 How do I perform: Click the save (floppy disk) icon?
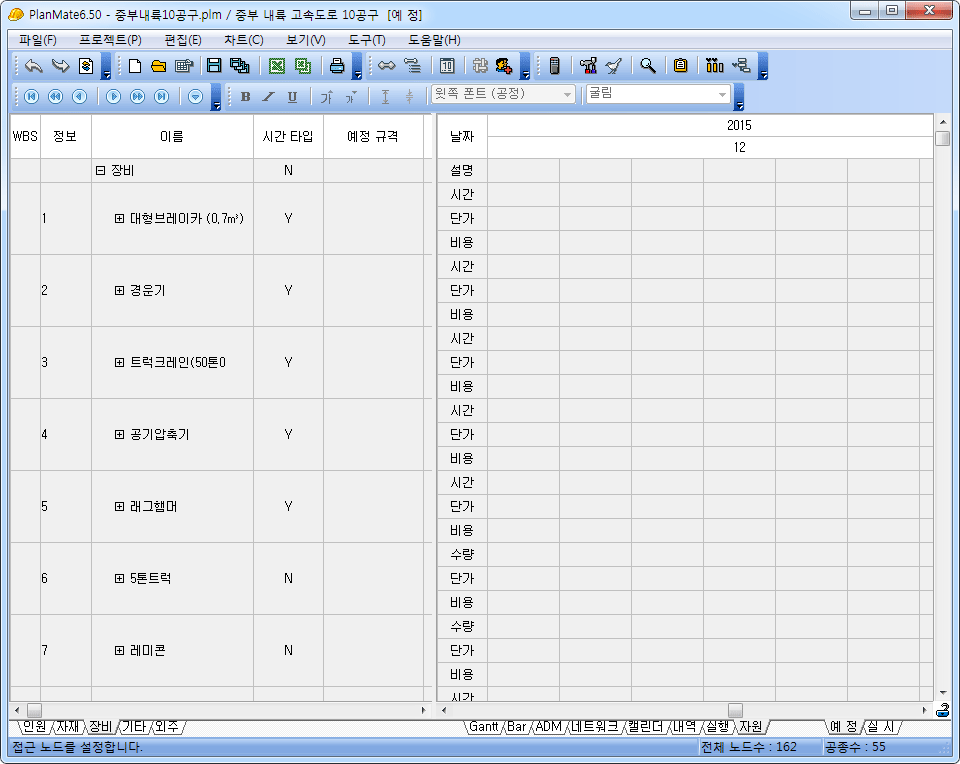coord(214,66)
